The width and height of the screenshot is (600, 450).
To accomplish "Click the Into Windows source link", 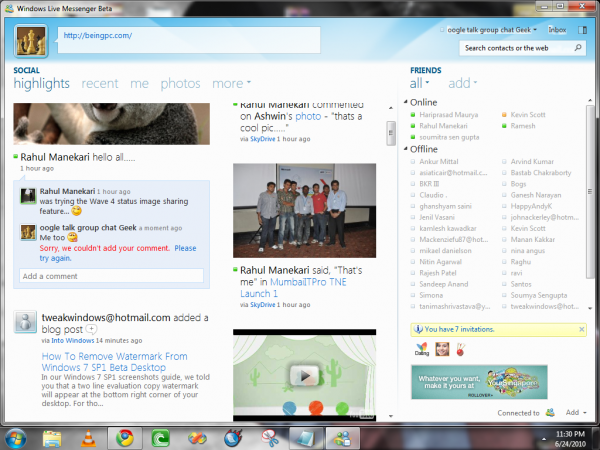I will [x=73, y=340].
